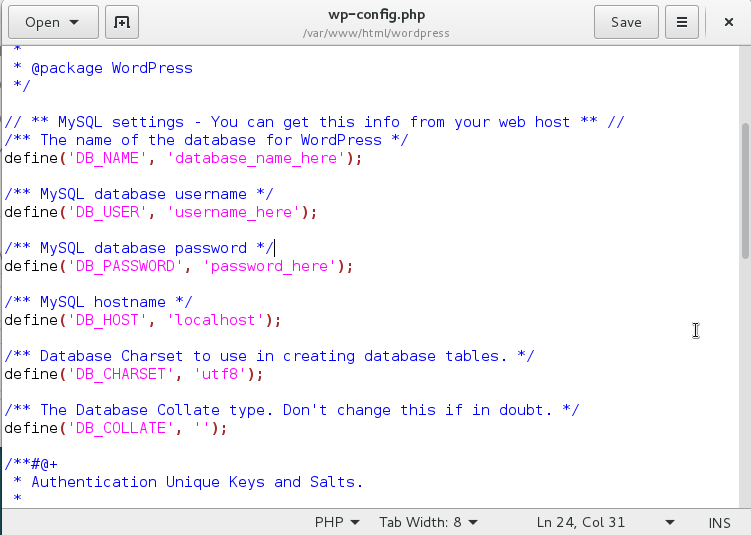Place cursor on 'database_name_here' value
751x535 pixels.
256,158
